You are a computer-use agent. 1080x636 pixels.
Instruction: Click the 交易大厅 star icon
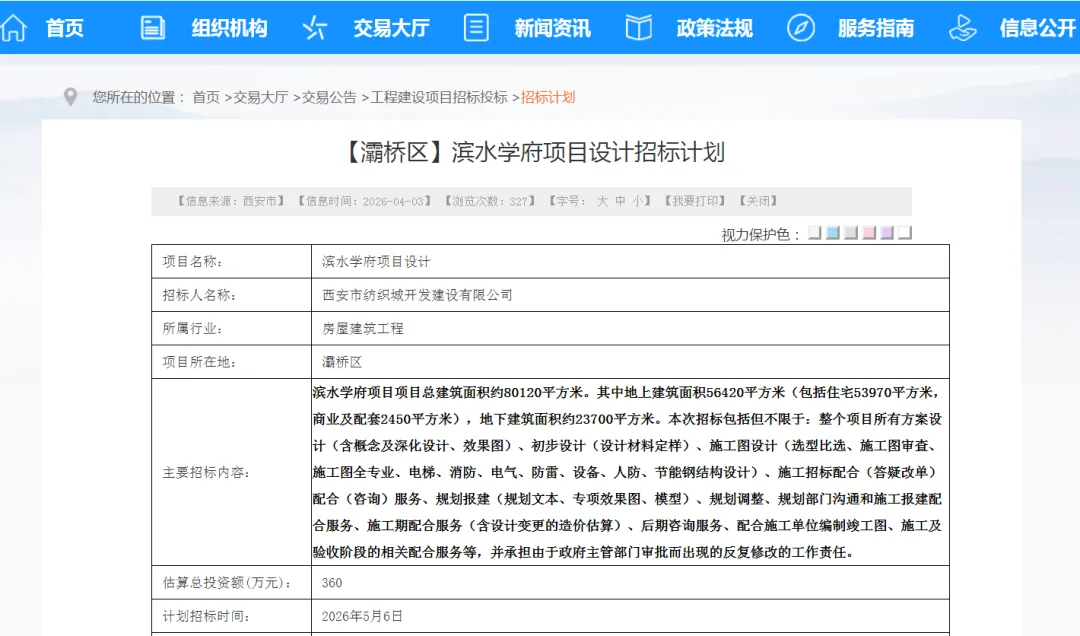[314, 28]
